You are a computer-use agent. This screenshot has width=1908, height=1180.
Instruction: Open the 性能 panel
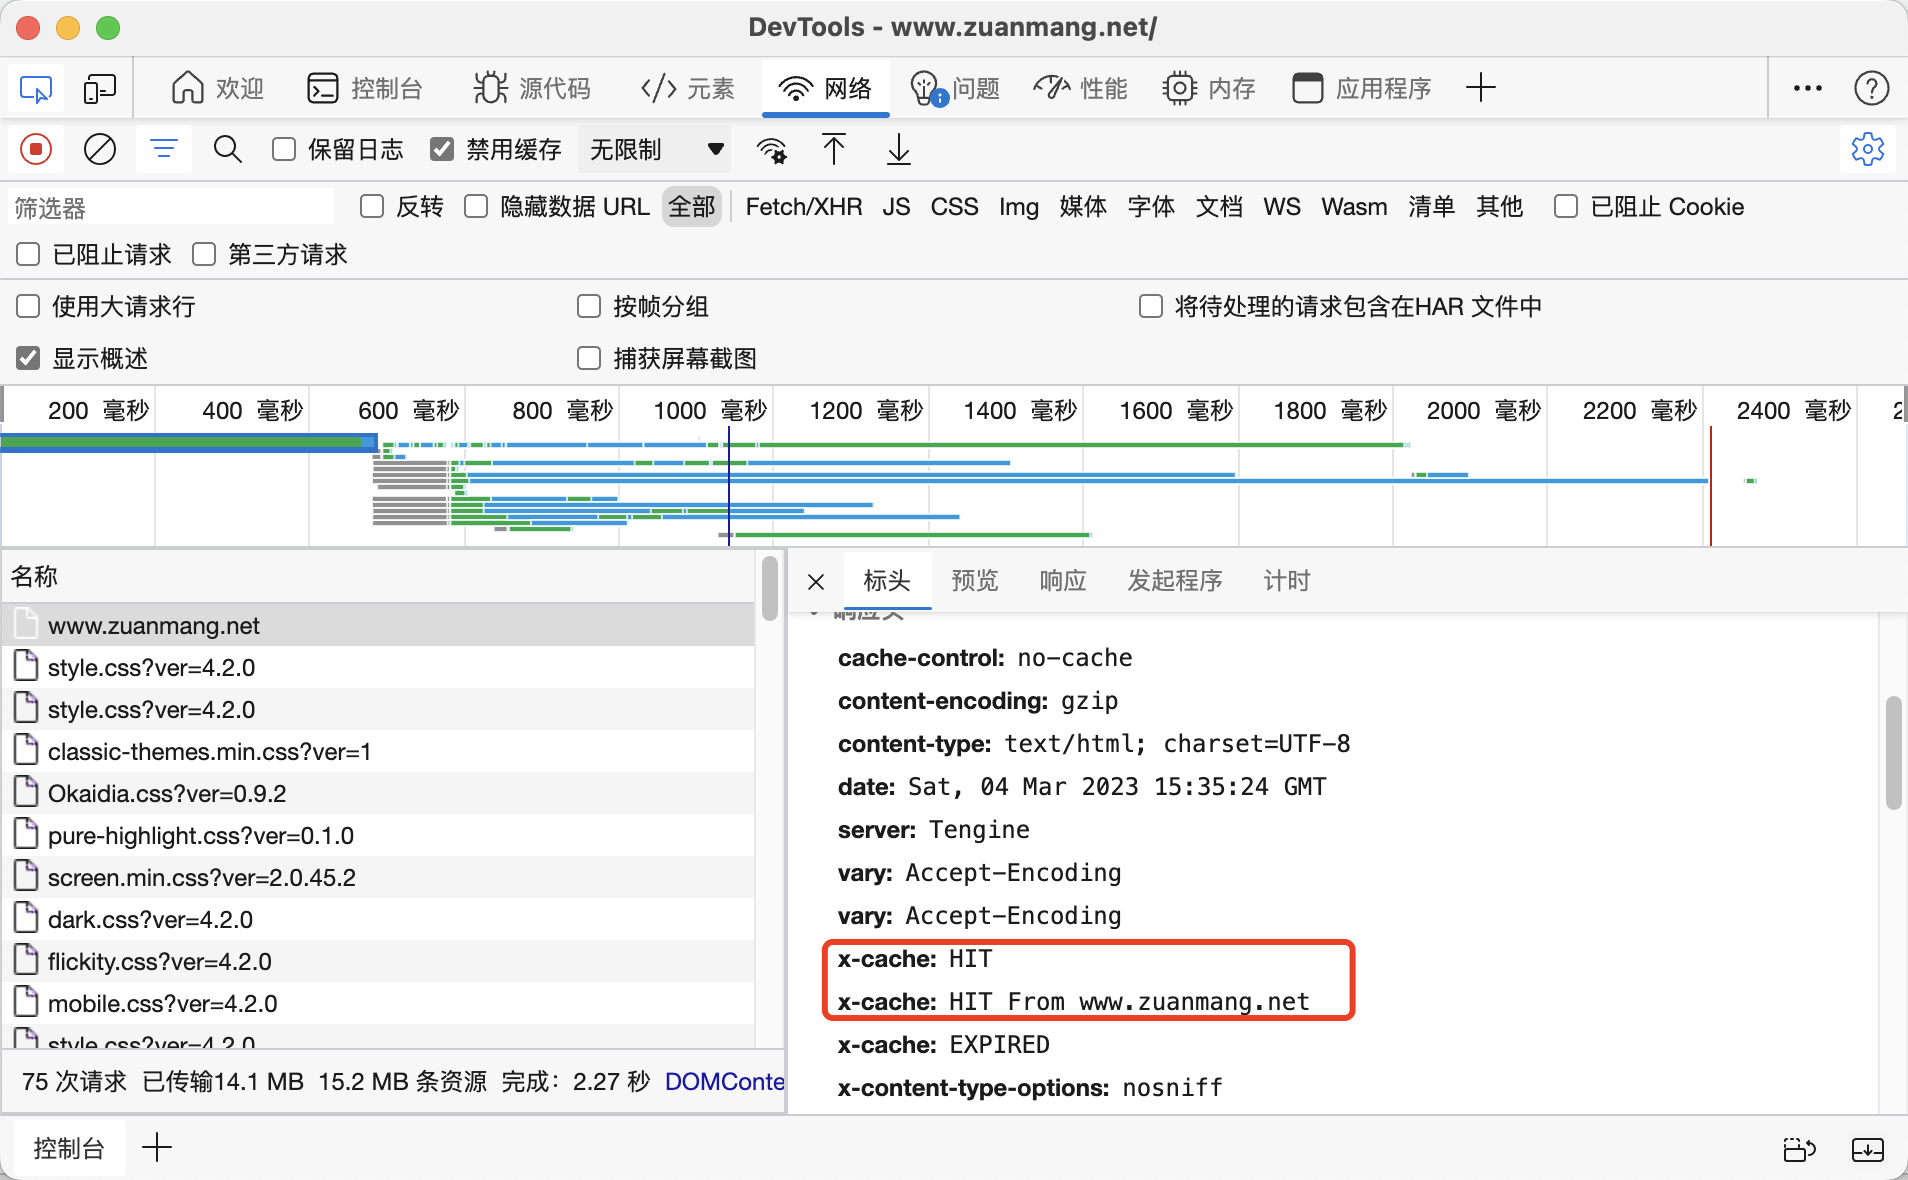point(1079,88)
